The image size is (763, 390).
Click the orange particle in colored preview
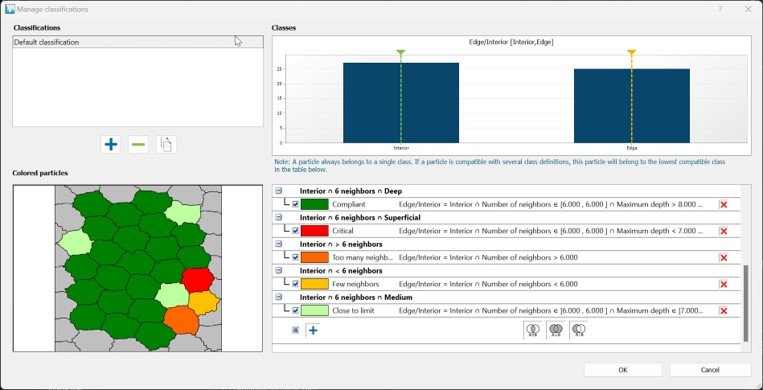click(181, 319)
